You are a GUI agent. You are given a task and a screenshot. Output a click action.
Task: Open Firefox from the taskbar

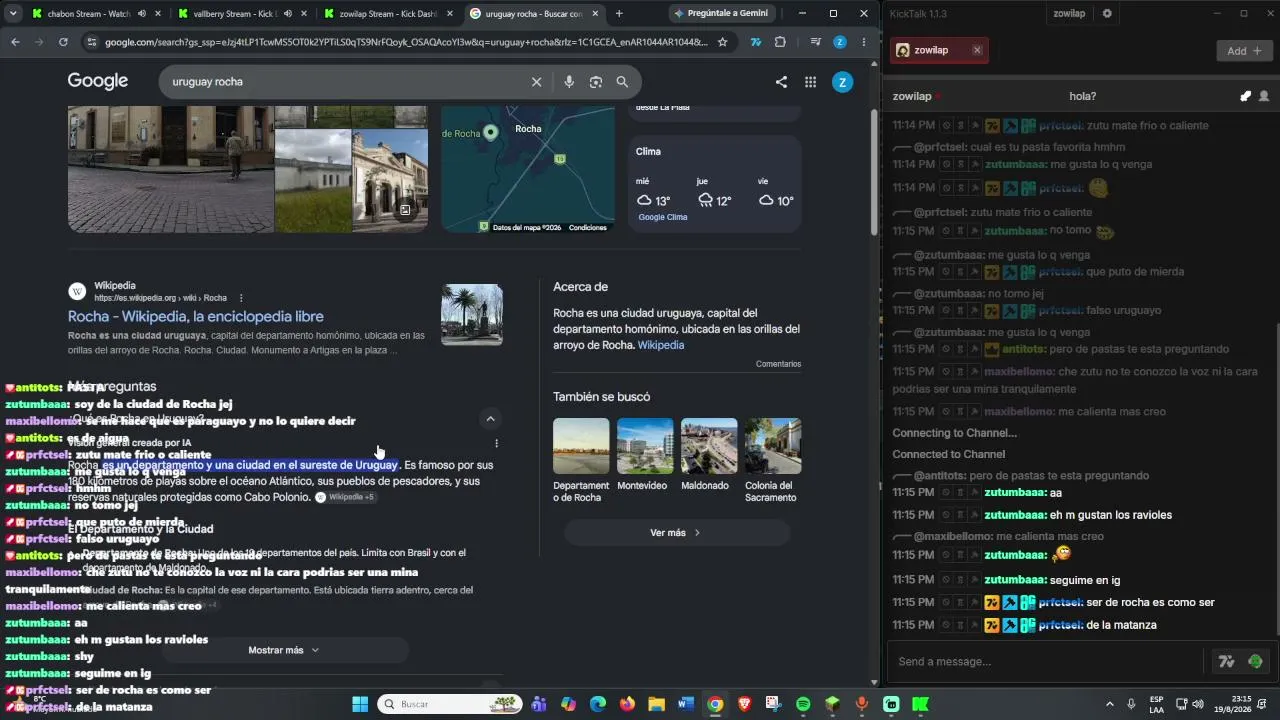627,704
